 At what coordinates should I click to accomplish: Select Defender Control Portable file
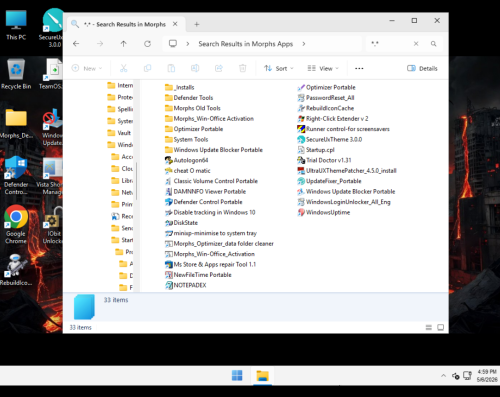click(204, 202)
